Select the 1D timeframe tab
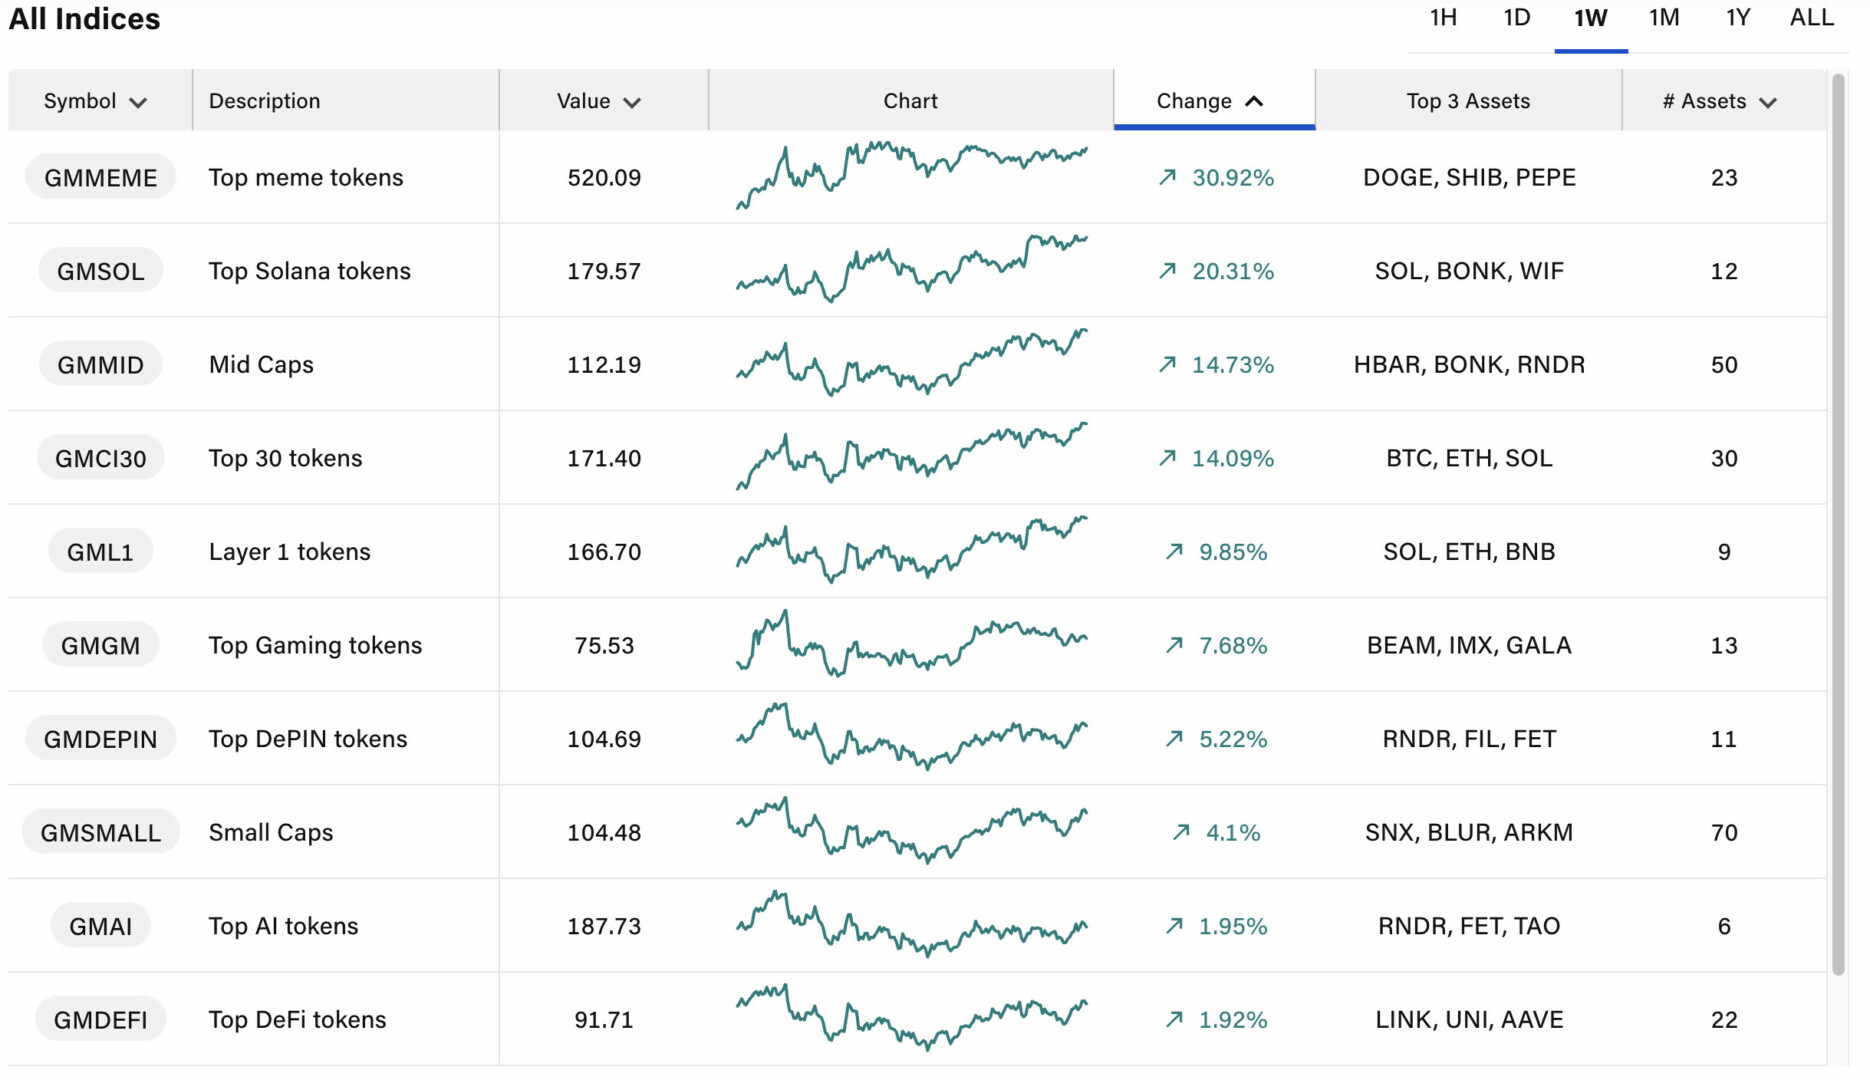The width and height of the screenshot is (1870, 1080). 1516,18
